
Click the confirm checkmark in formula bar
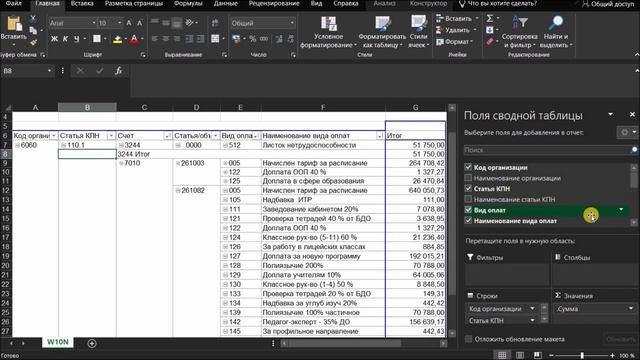[x=99, y=71]
